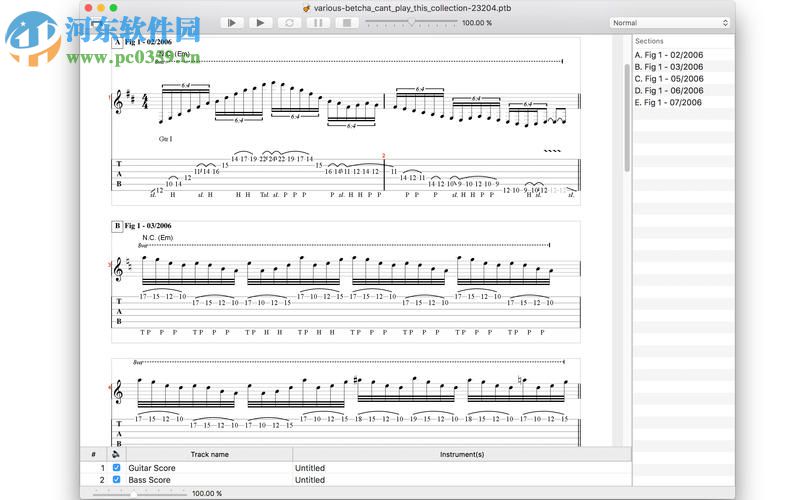Stop playback with the stop button
Viewport: 800px width, 500px height.
click(347, 22)
